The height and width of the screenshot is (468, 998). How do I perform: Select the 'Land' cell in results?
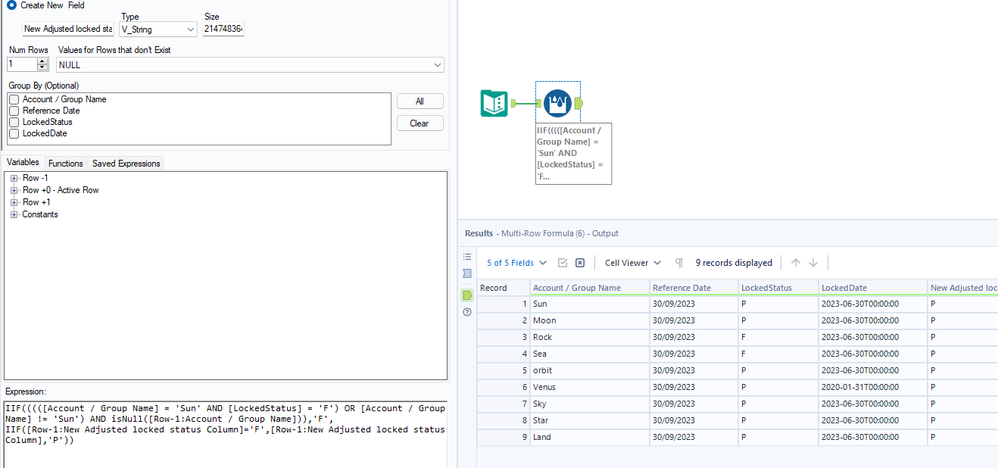click(x=589, y=437)
